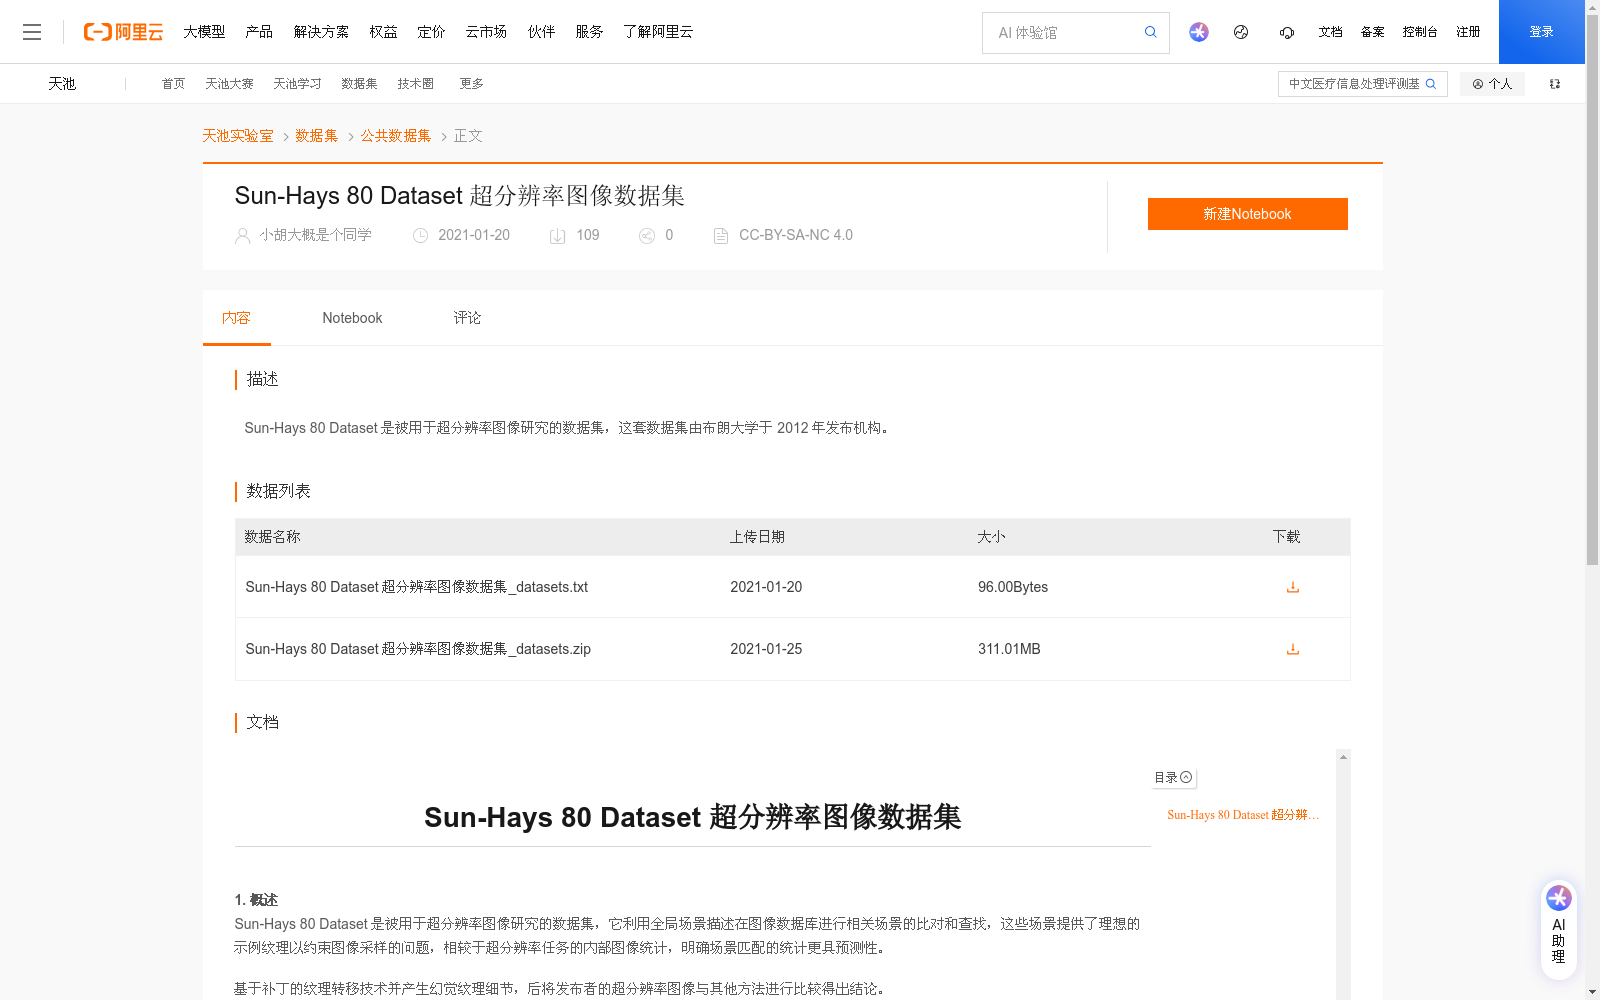The image size is (1600, 1000).
Task: Open 技术圈 in Tianchi nav
Action: pyautogui.click(x=415, y=84)
